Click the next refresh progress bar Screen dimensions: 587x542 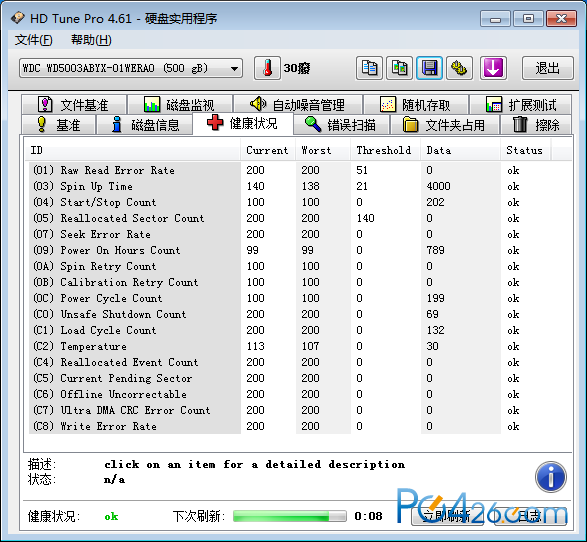pyautogui.click(x=289, y=516)
